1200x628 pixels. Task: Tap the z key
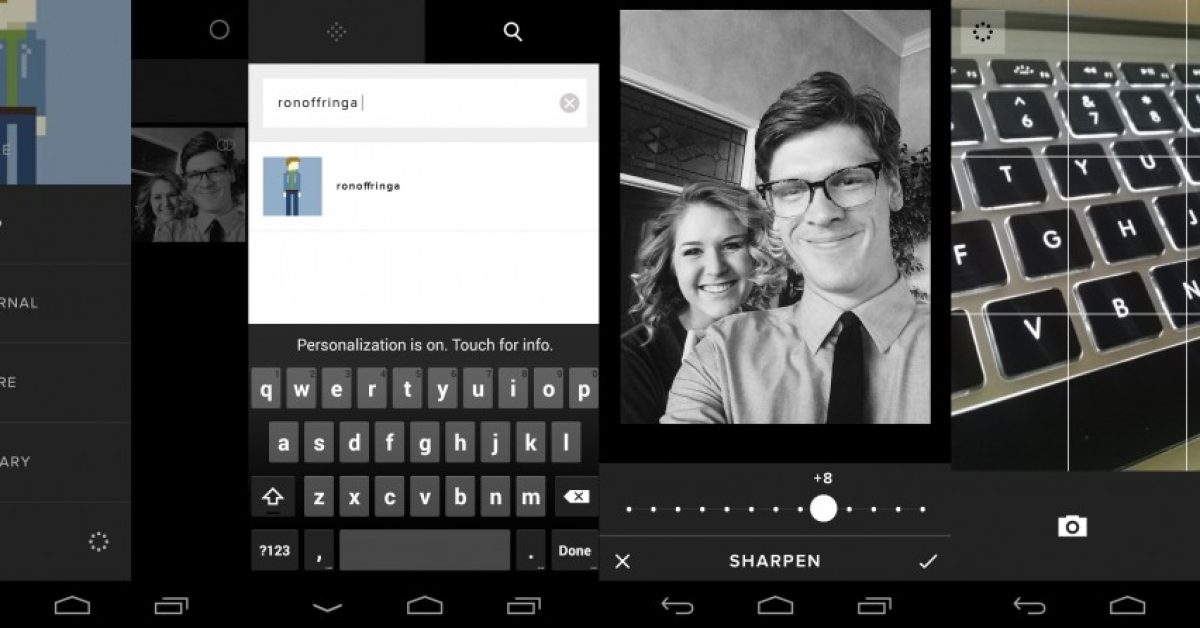[319, 496]
